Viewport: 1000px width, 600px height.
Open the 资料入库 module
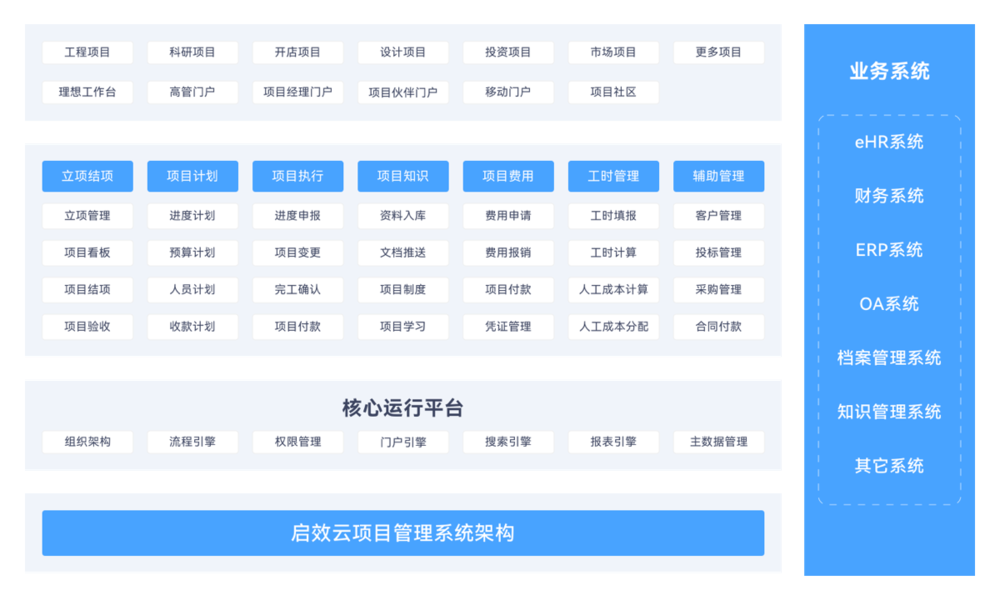tap(403, 216)
